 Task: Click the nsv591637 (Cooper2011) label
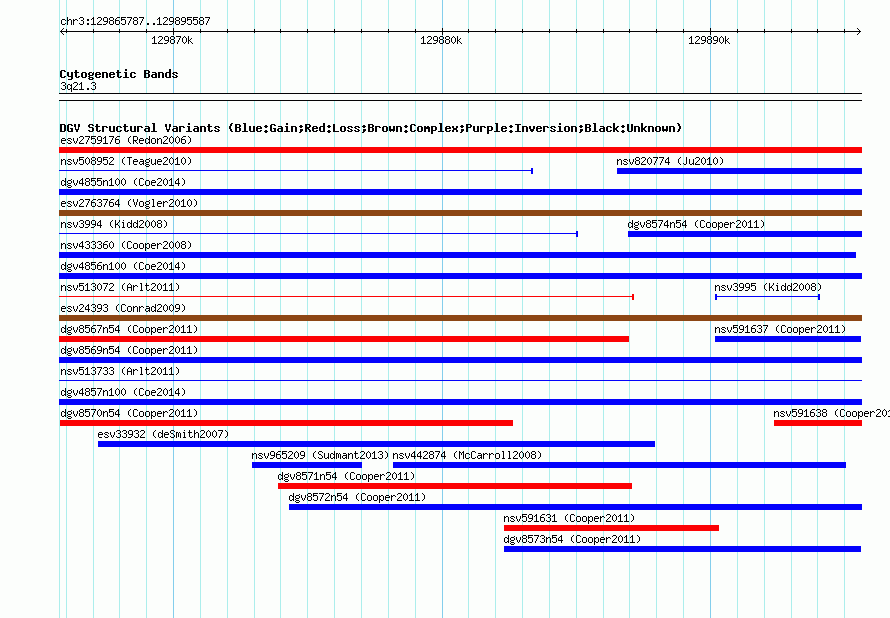tap(780, 329)
